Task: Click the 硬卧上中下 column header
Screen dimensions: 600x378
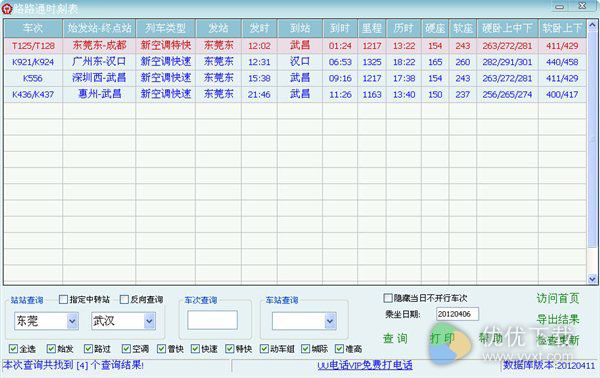Action: (x=507, y=28)
